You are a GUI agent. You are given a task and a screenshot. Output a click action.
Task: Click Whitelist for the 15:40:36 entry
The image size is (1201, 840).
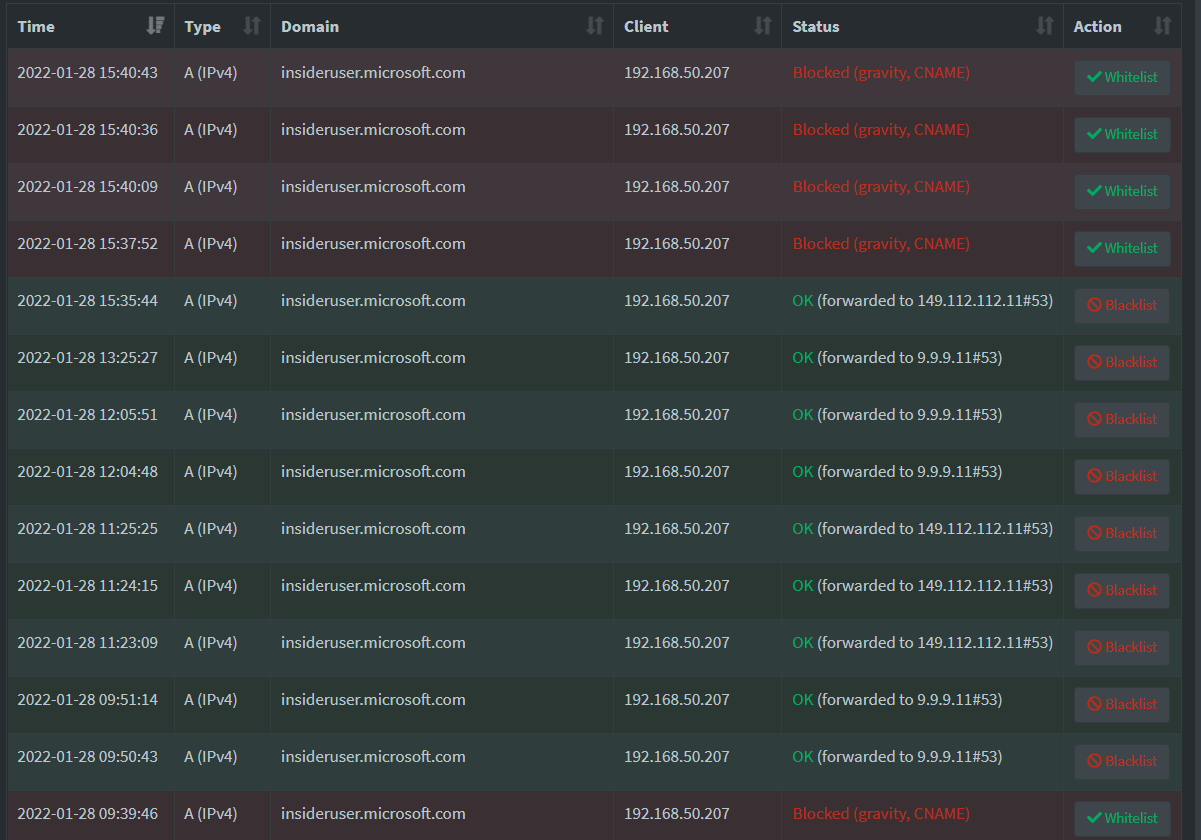(1122, 134)
